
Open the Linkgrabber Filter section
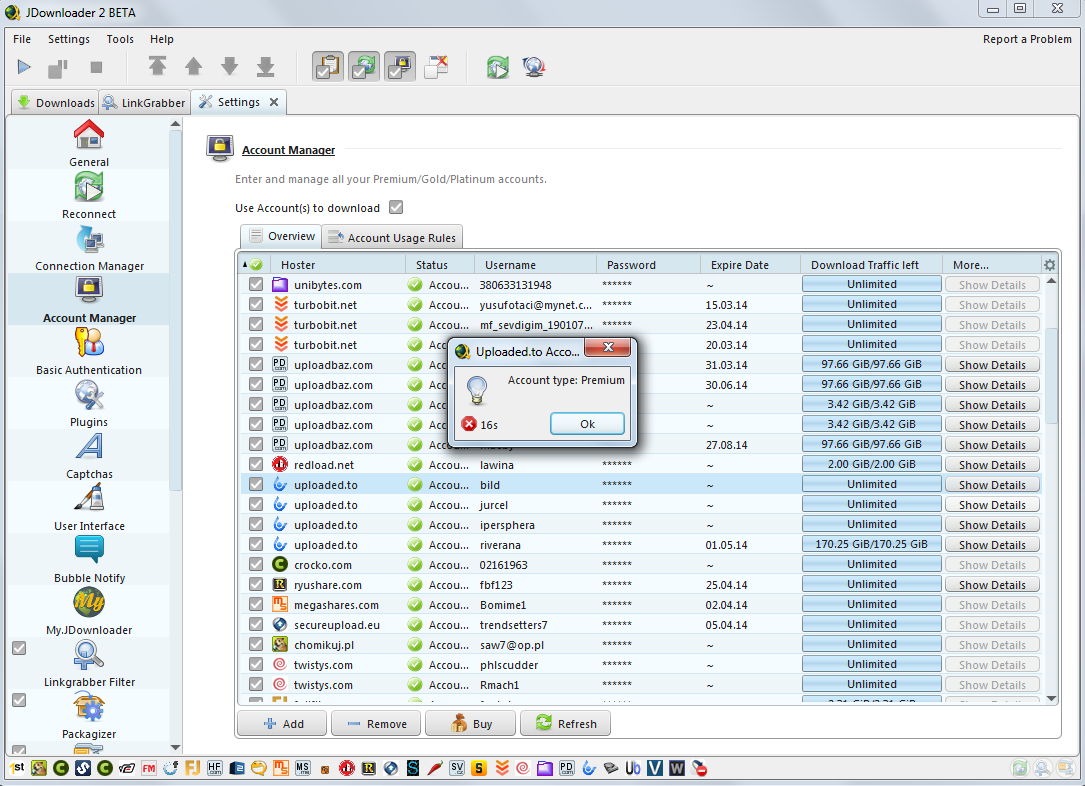coord(89,662)
